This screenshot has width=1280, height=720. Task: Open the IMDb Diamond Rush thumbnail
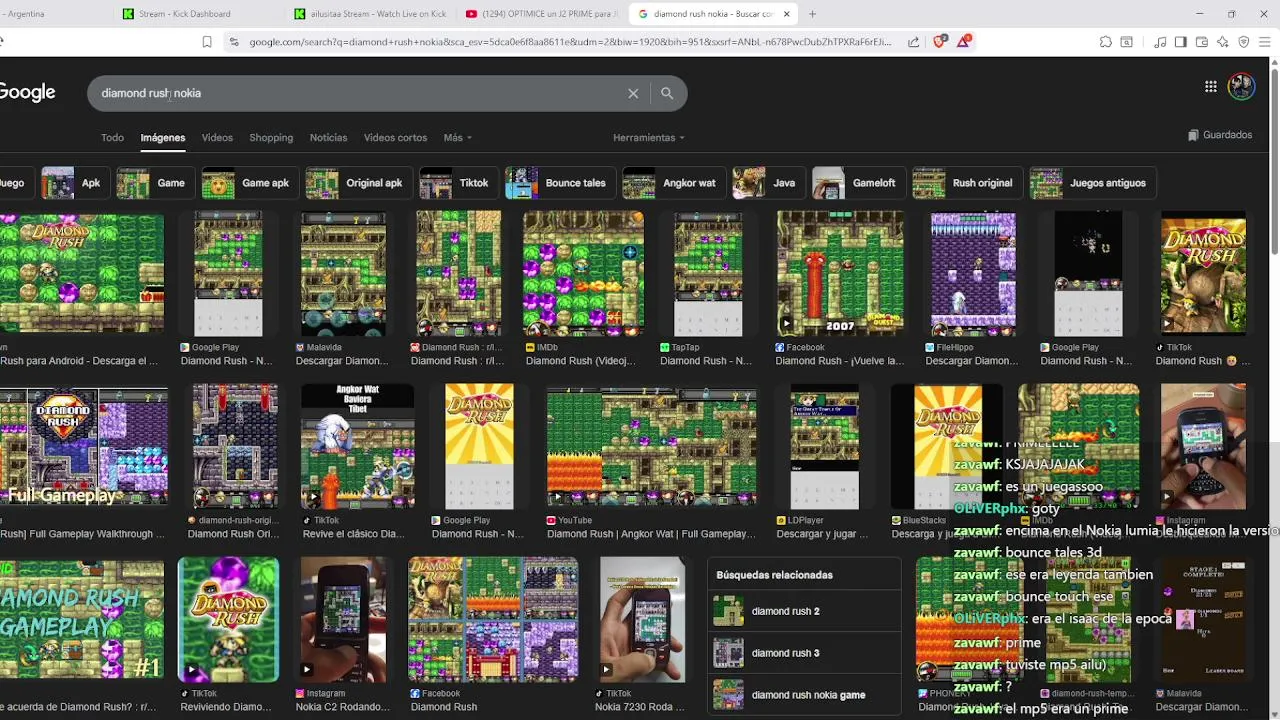(x=583, y=273)
